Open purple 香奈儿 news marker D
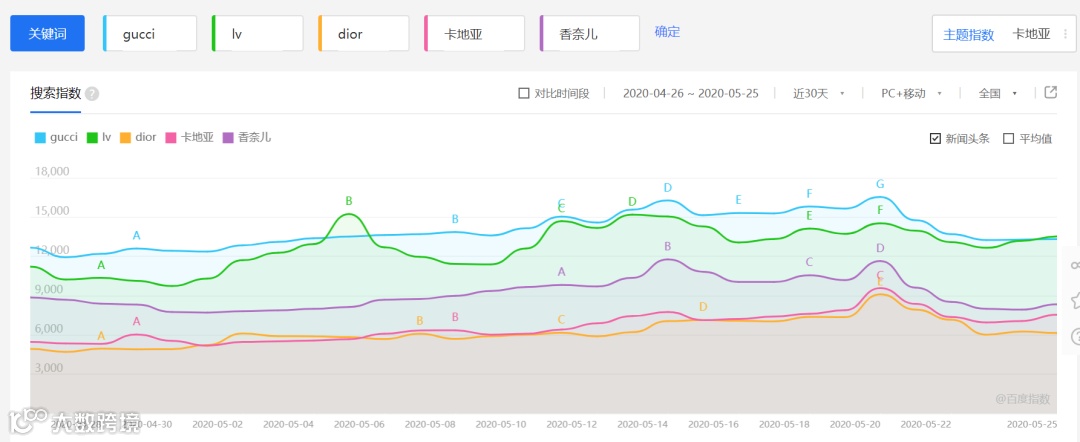 pyautogui.click(x=880, y=248)
